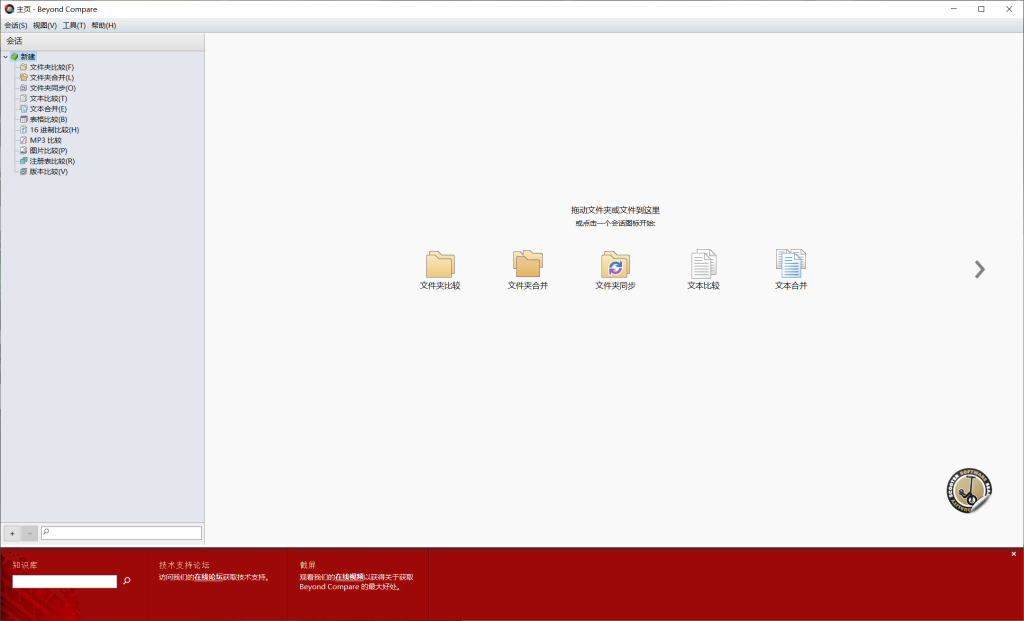
Task: Select 图片比较(P) in the sessions tree
Action: pyautogui.click(x=48, y=151)
